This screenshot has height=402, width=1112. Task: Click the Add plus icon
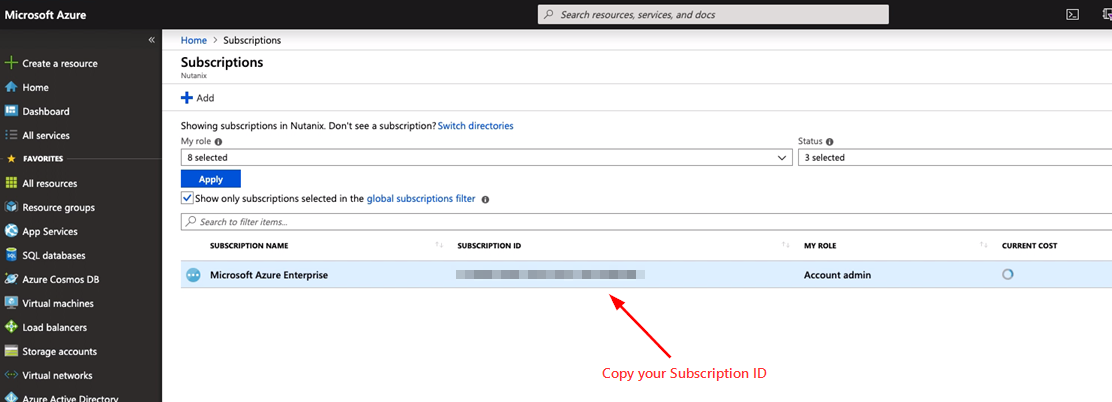click(x=187, y=98)
